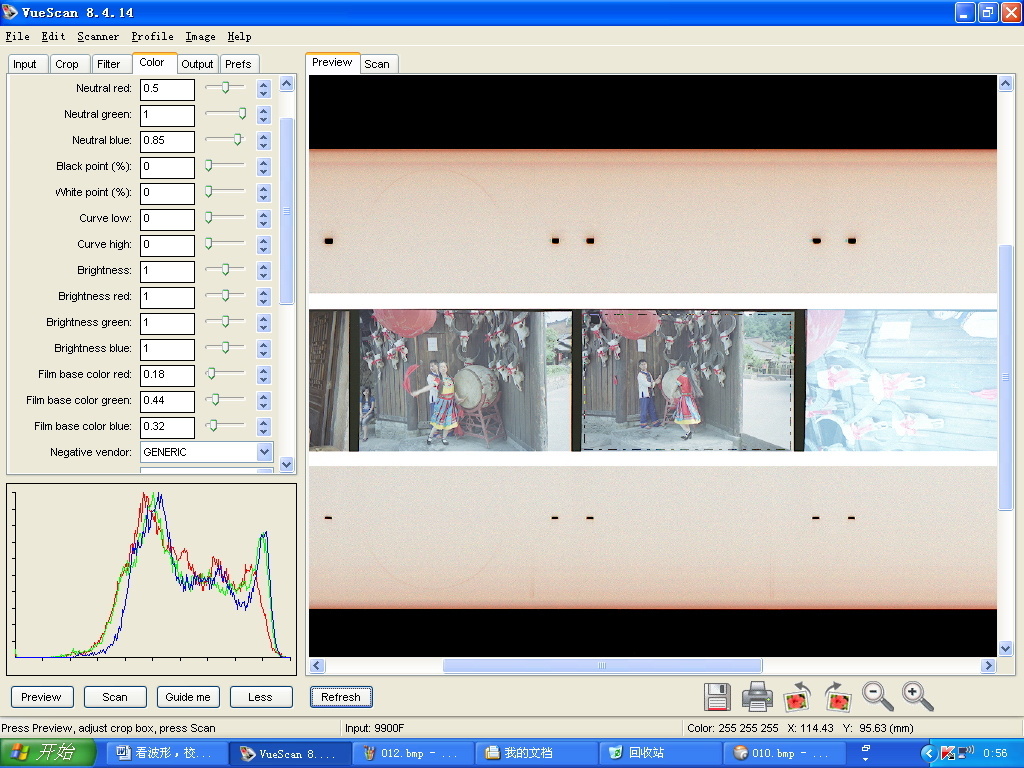Switch to the Filter tab

coord(108,64)
